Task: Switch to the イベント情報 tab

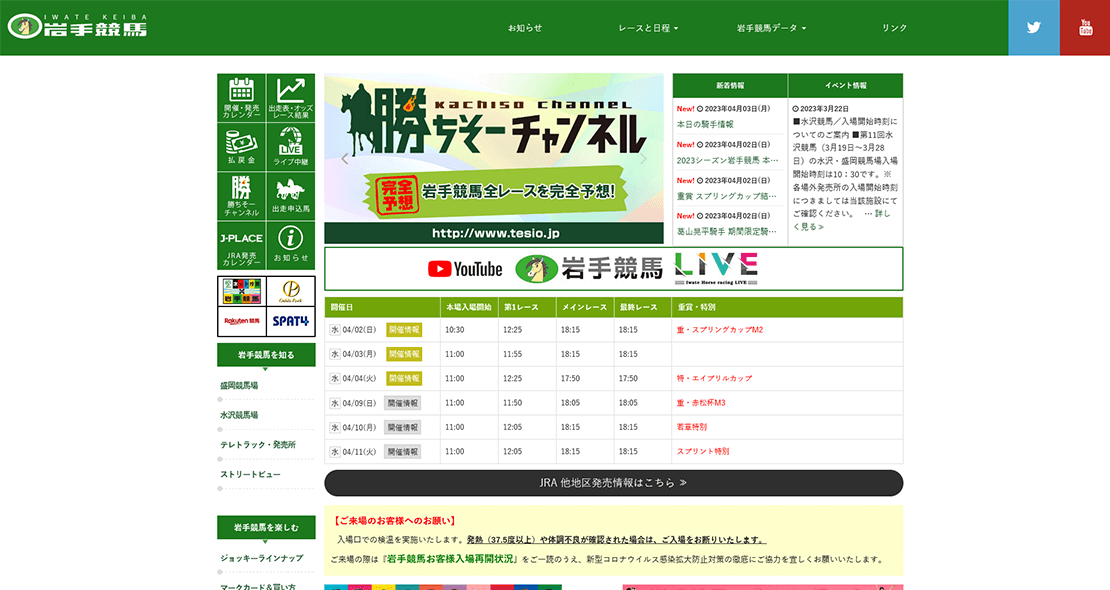Action: pyautogui.click(x=845, y=86)
